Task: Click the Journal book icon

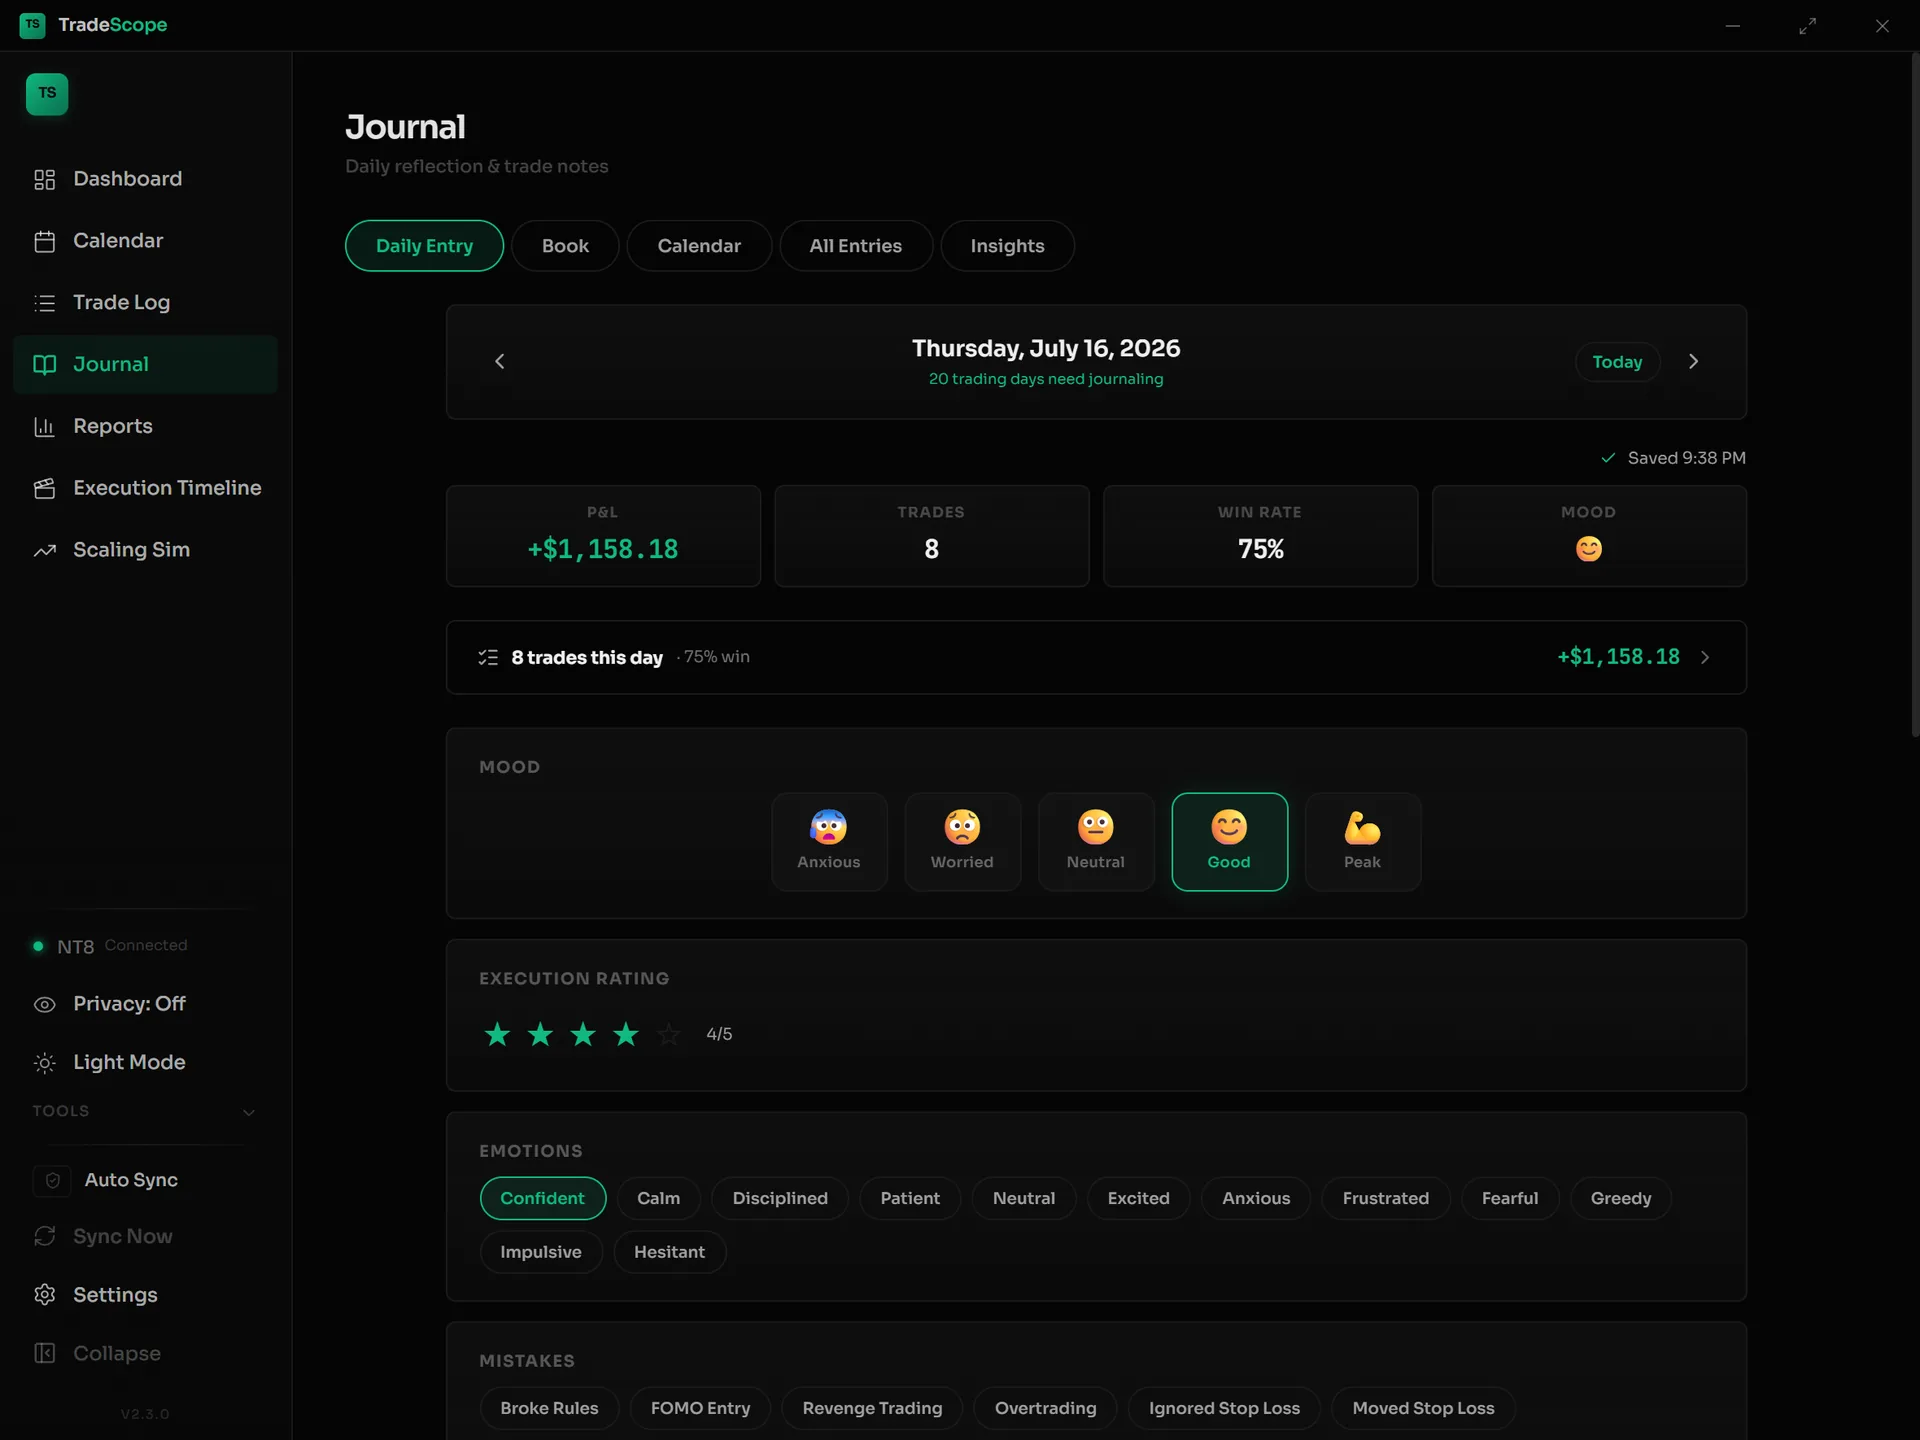Action: click(x=44, y=365)
